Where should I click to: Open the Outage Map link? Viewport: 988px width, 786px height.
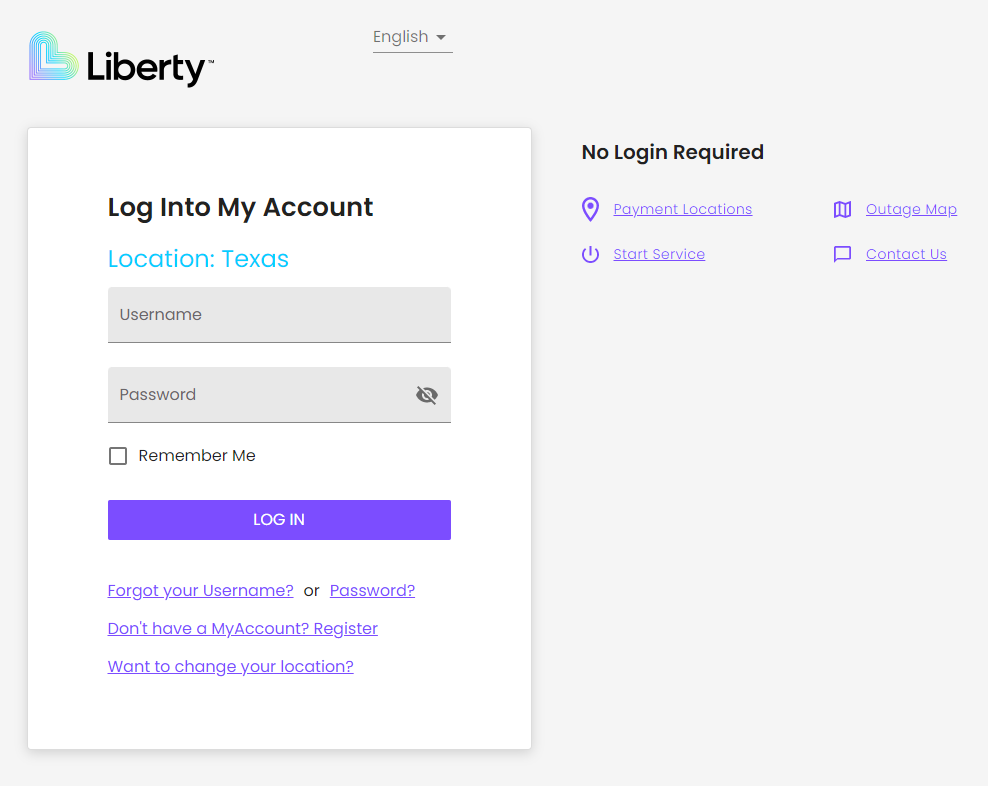tap(911, 209)
